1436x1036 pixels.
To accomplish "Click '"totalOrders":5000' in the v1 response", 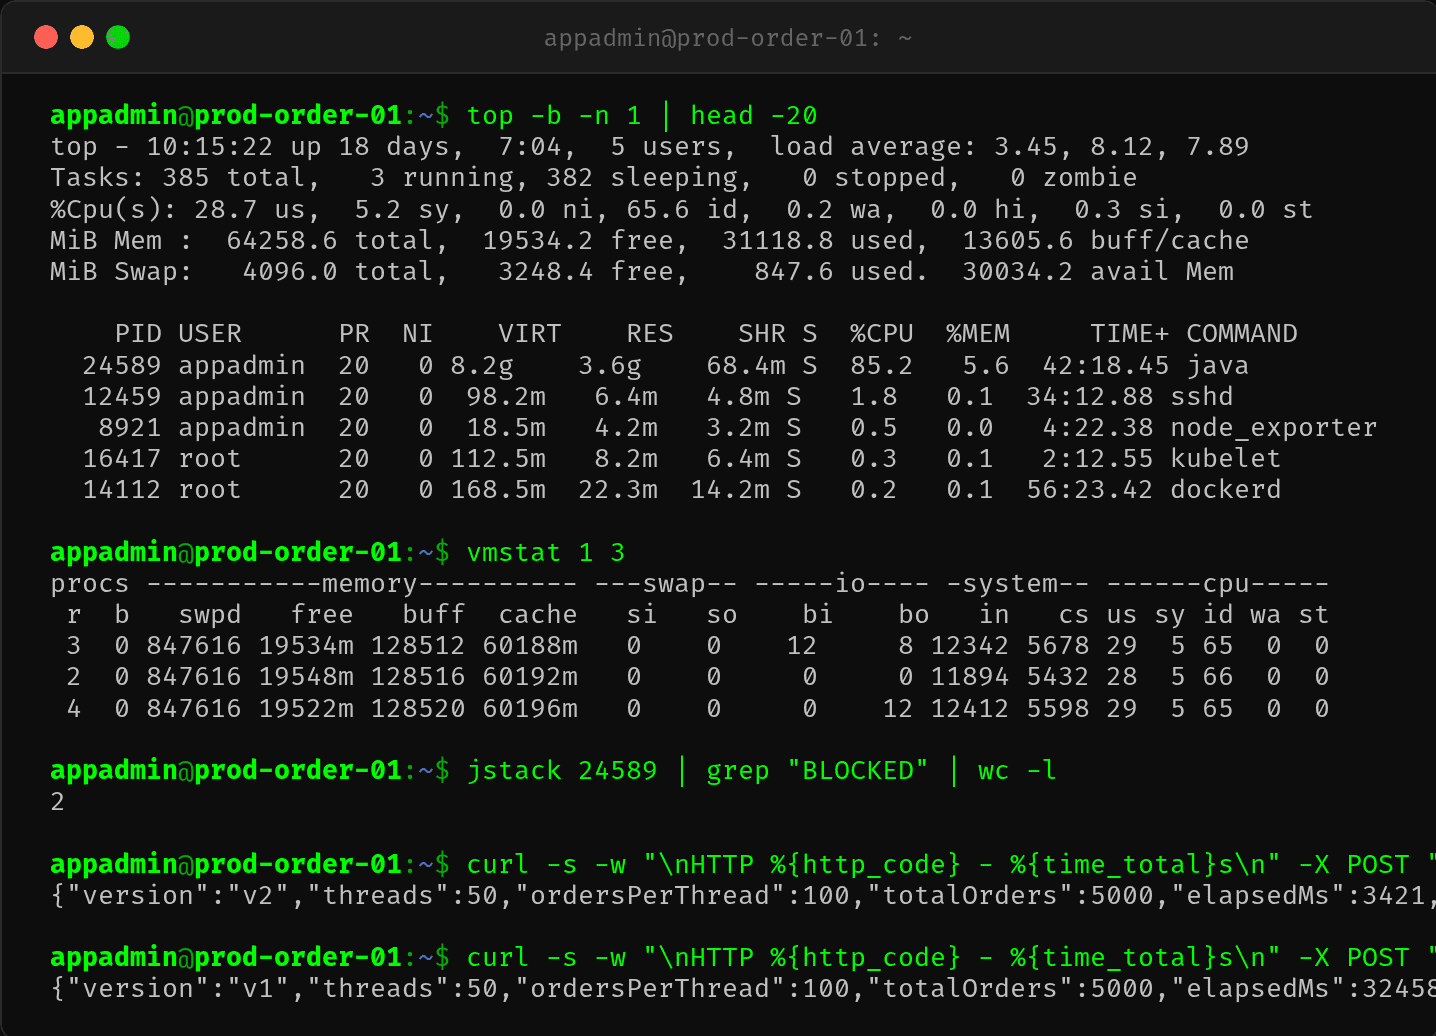I will (x=1009, y=989).
